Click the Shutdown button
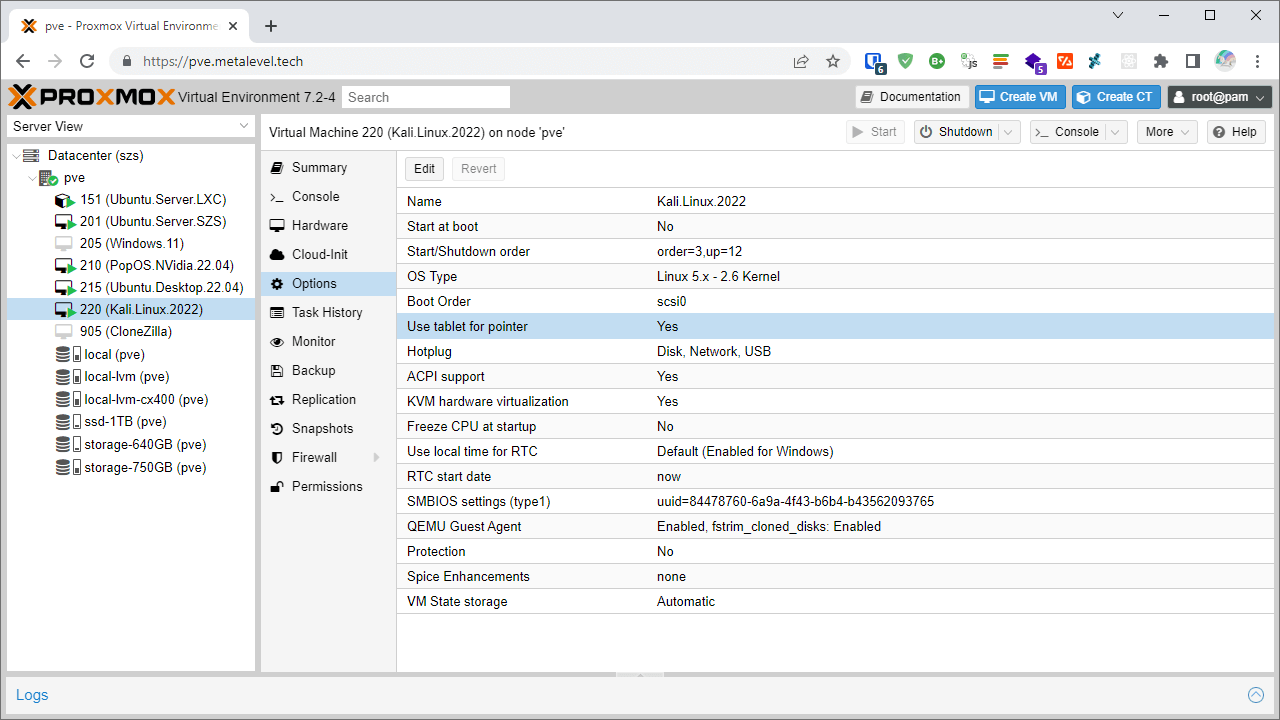 click(955, 132)
